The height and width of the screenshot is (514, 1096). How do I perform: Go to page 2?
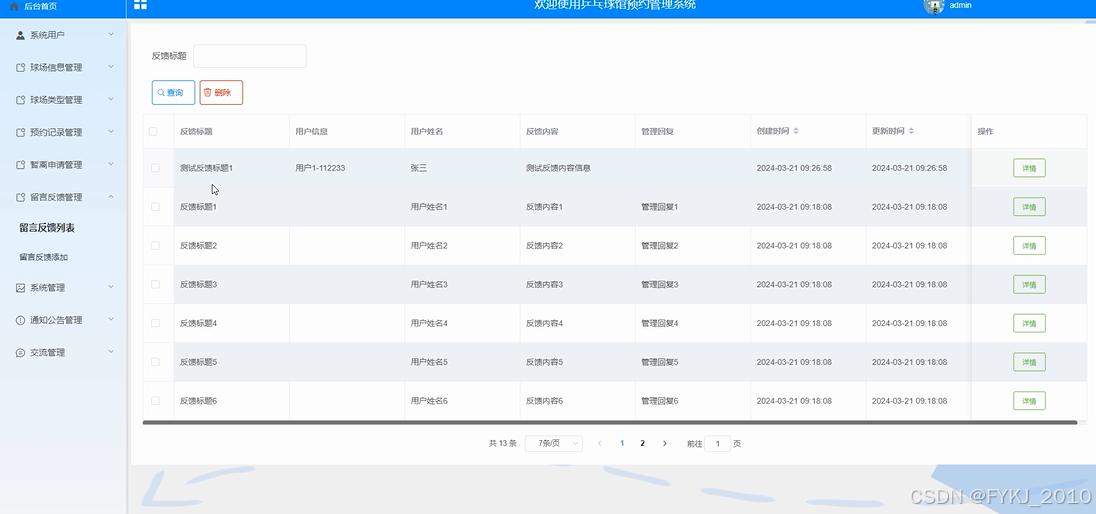tap(642, 443)
